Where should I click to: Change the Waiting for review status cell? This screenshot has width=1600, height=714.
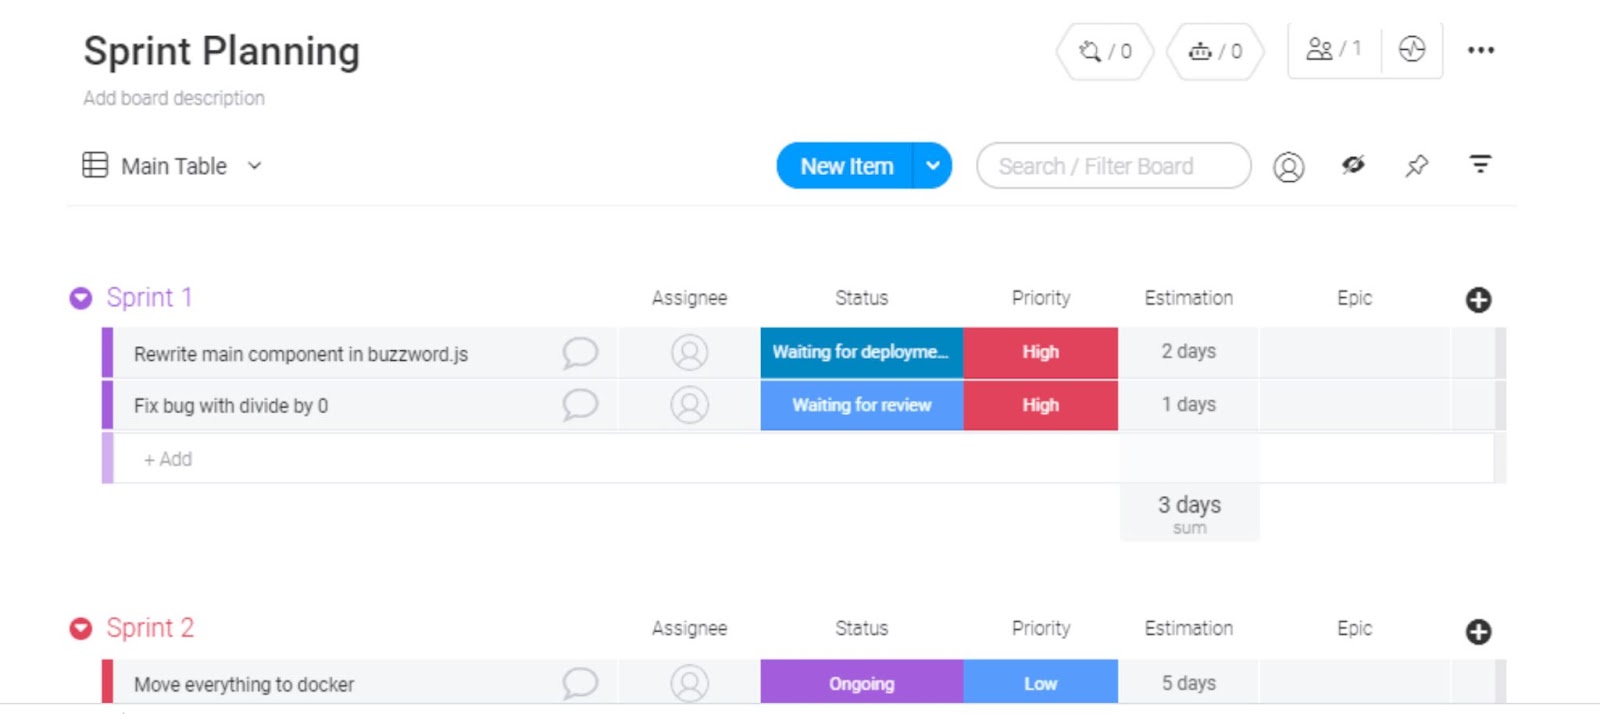(x=861, y=405)
